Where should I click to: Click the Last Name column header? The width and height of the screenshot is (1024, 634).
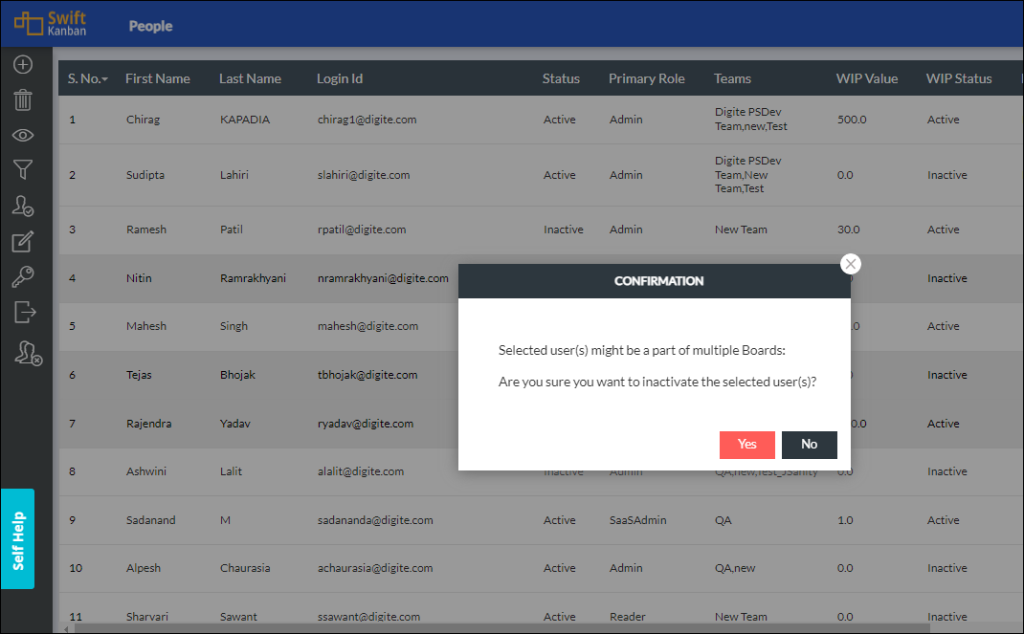[250, 78]
